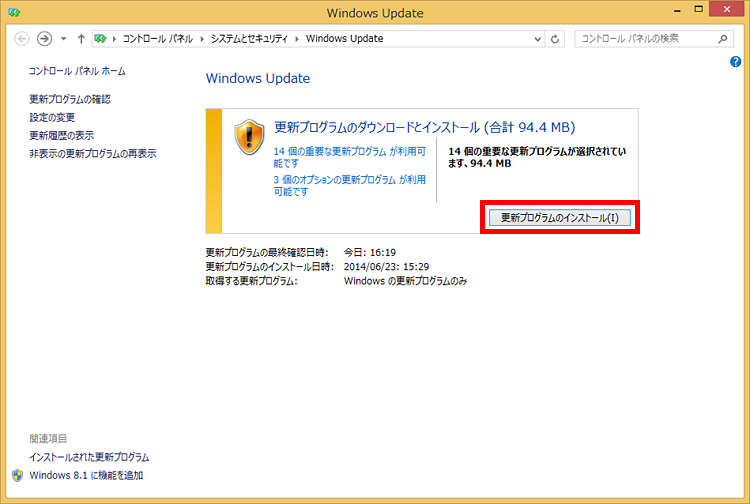Screen dimensions: 750x504
Task: Click the Back navigation arrow
Action: tap(22, 39)
